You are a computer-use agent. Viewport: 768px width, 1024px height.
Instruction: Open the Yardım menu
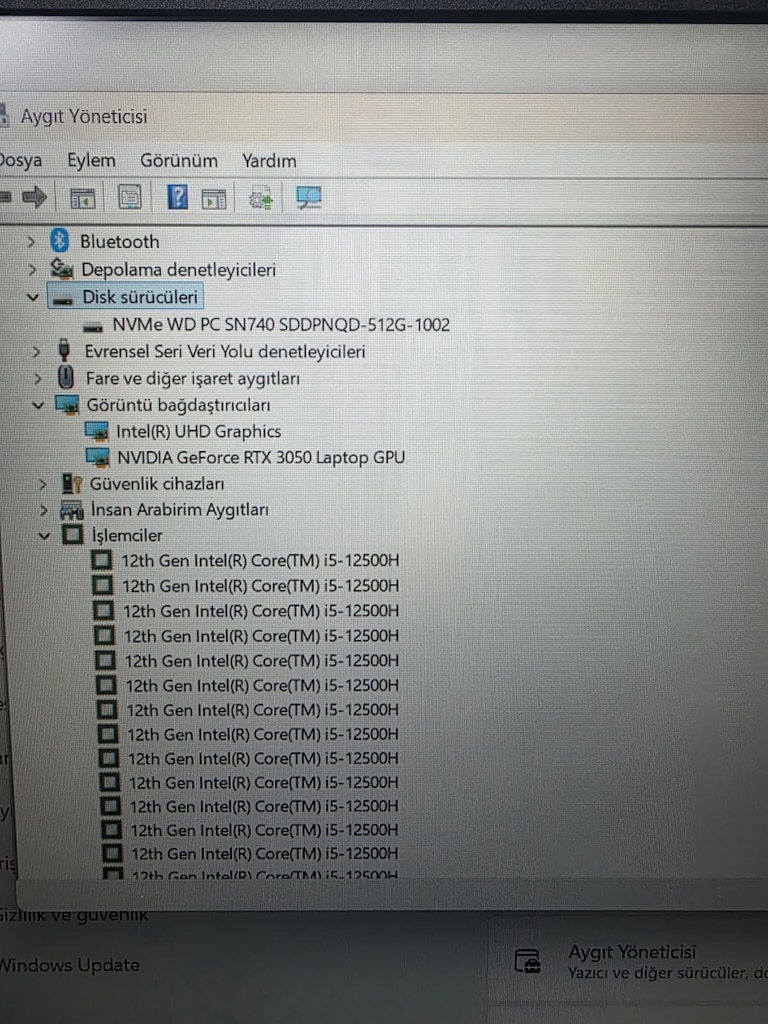click(x=269, y=161)
